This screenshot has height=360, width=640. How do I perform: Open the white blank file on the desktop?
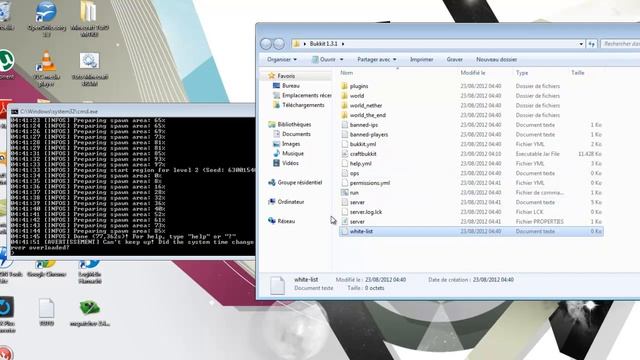click(47, 312)
